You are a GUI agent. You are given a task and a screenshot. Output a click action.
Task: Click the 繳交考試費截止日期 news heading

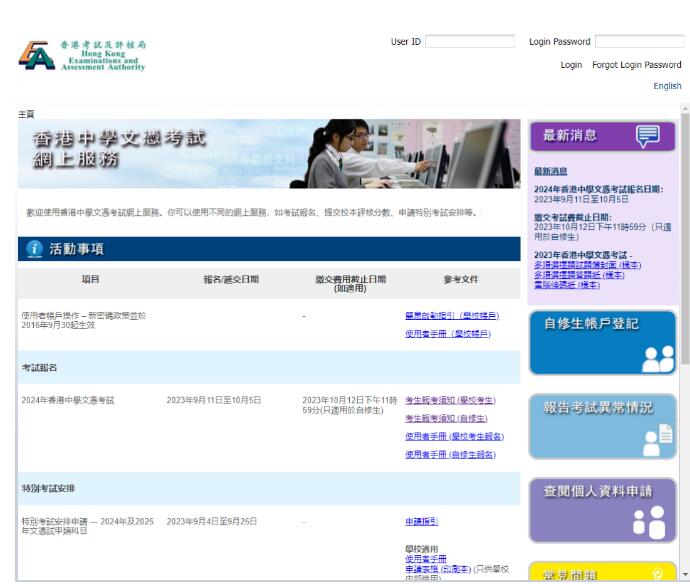pos(573,217)
